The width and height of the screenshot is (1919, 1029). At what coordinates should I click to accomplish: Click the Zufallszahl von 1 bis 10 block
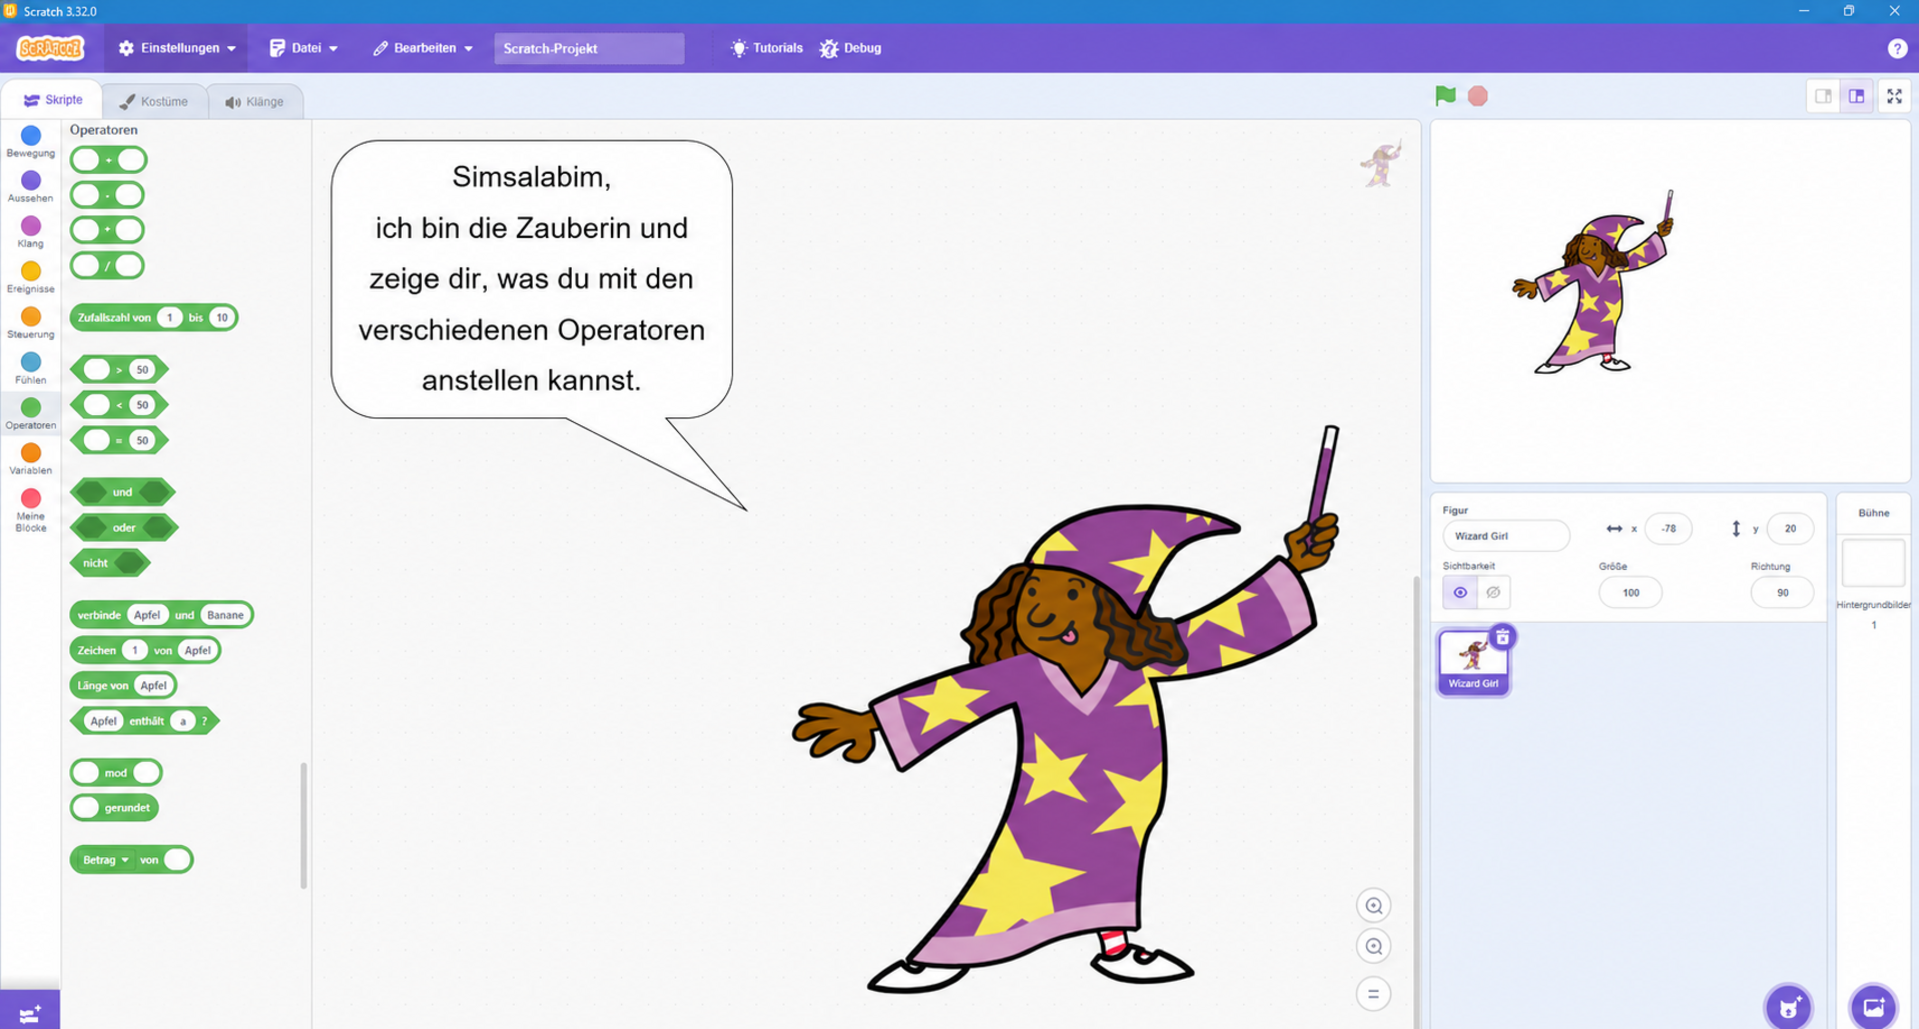point(154,318)
